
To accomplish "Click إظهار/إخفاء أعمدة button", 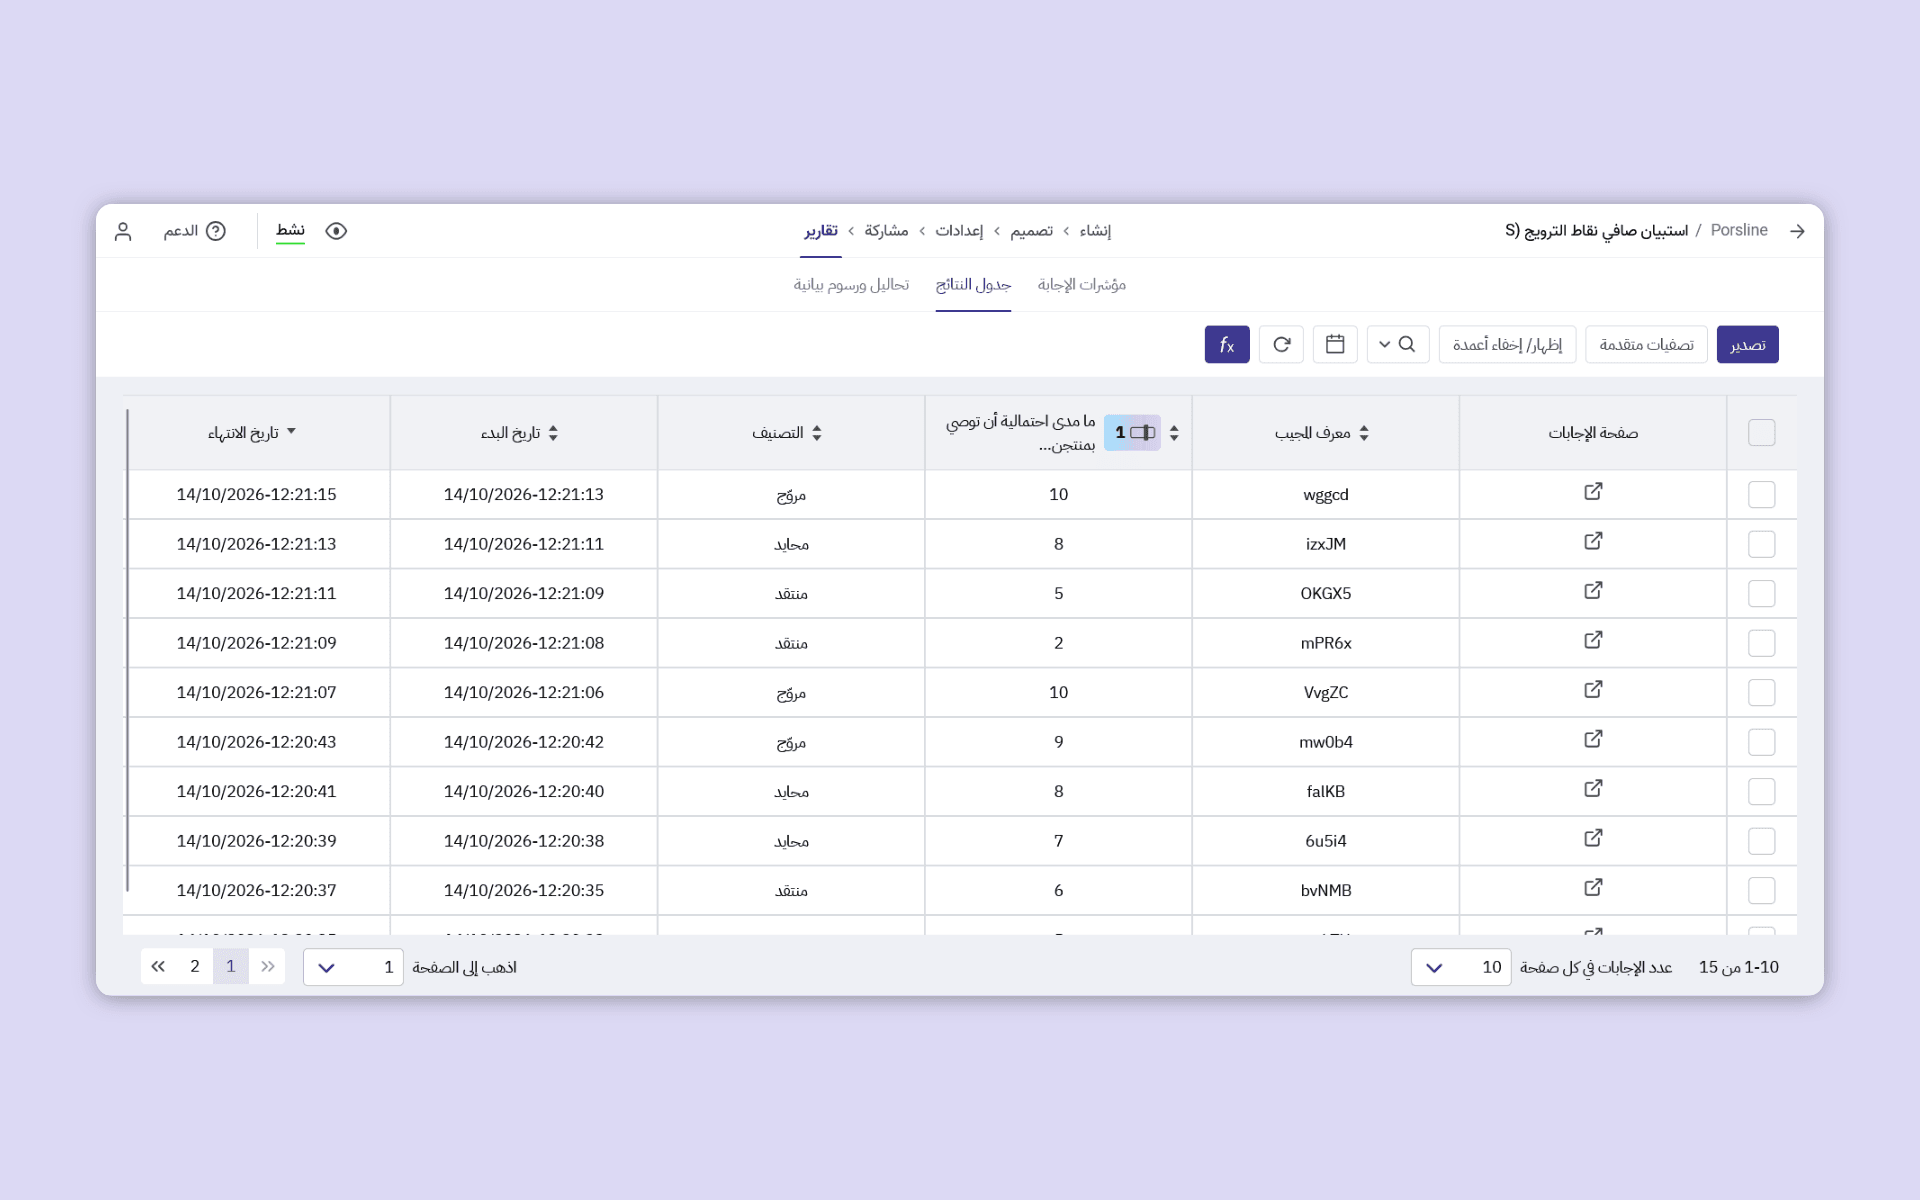I will [x=1507, y=344].
